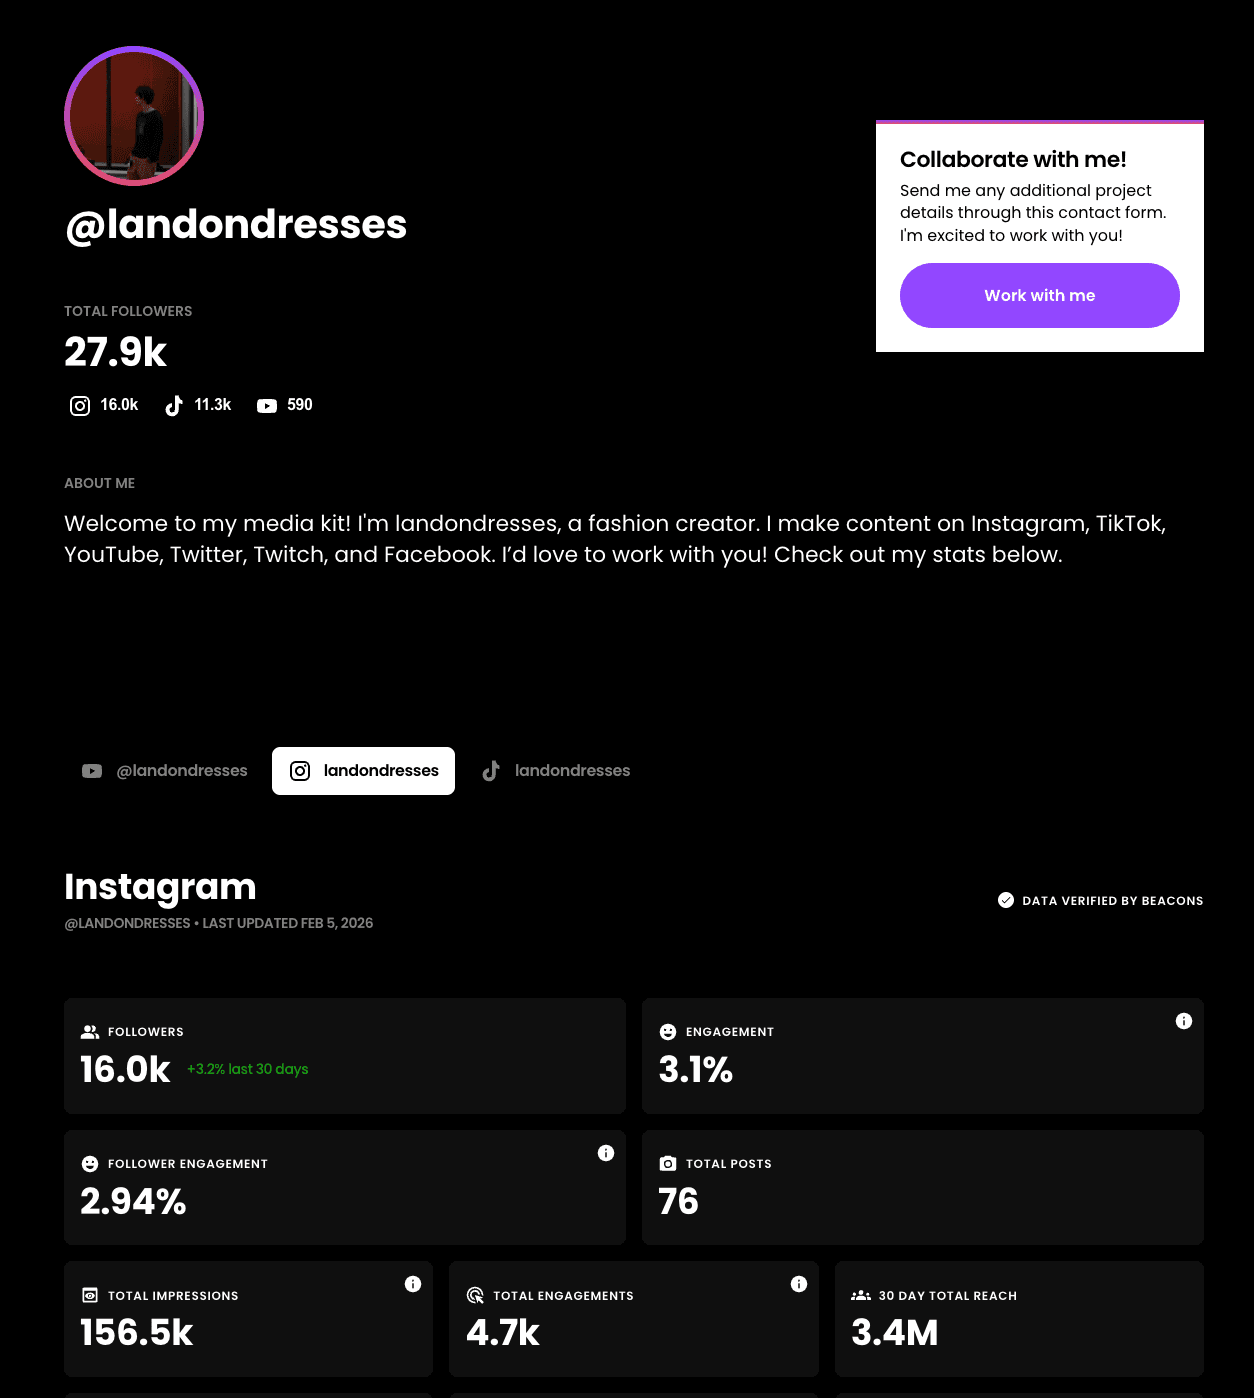Select the Instagram landondresses tab
Image resolution: width=1254 pixels, height=1398 pixels.
tap(364, 771)
